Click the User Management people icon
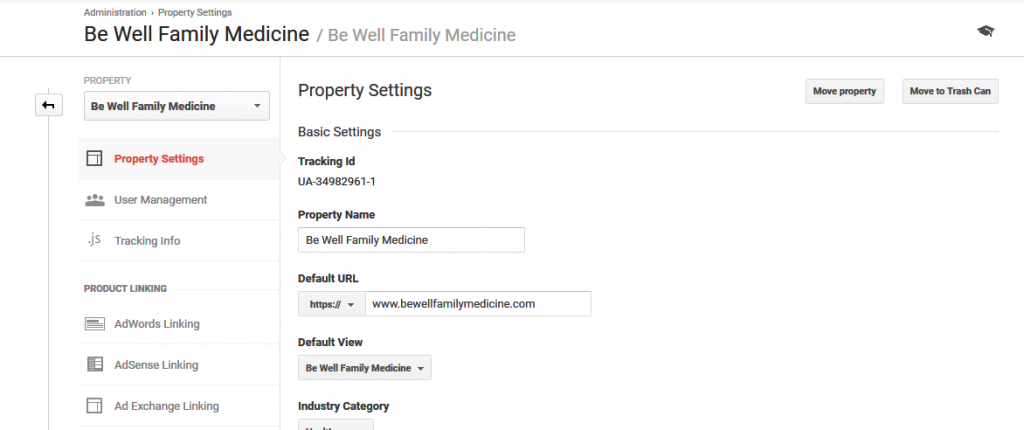1024x430 pixels. [95, 200]
